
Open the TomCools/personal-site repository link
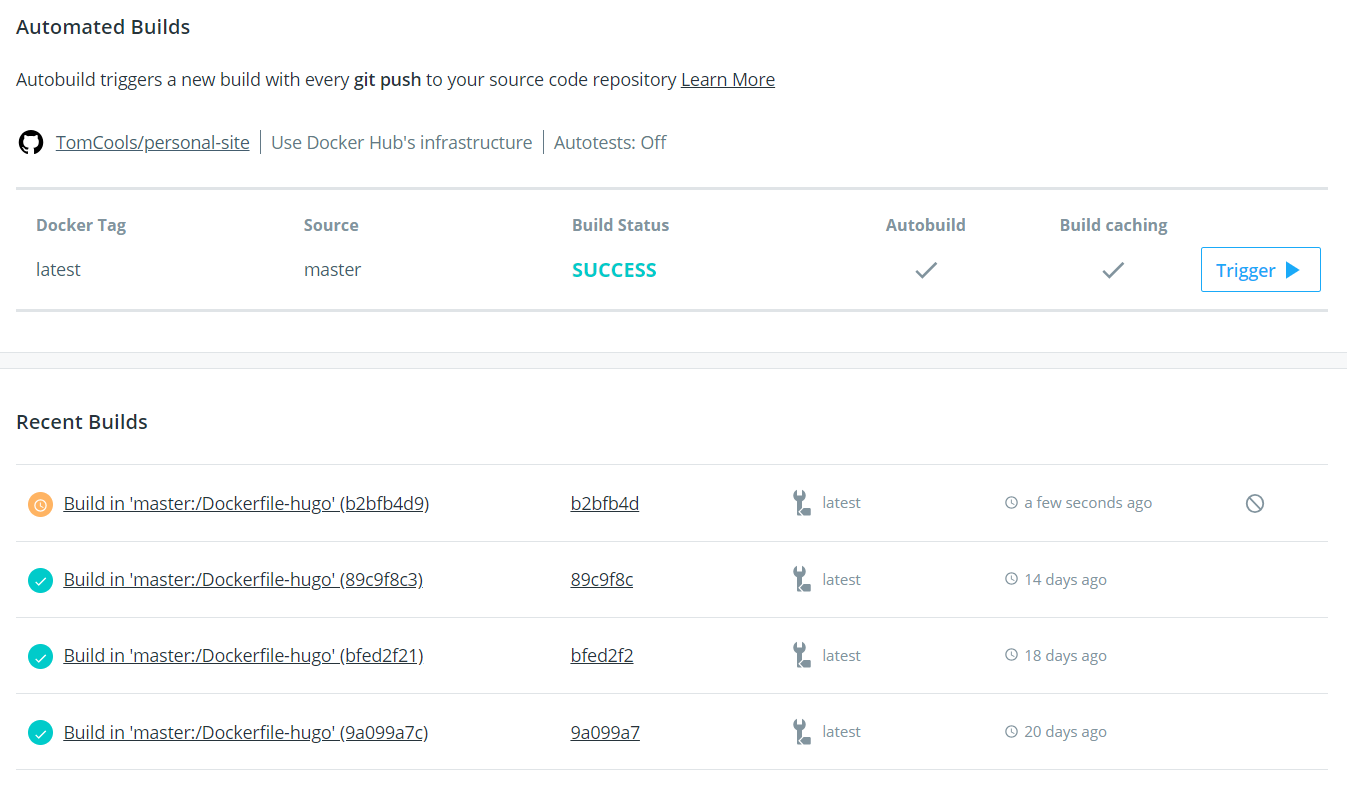(x=152, y=142)
